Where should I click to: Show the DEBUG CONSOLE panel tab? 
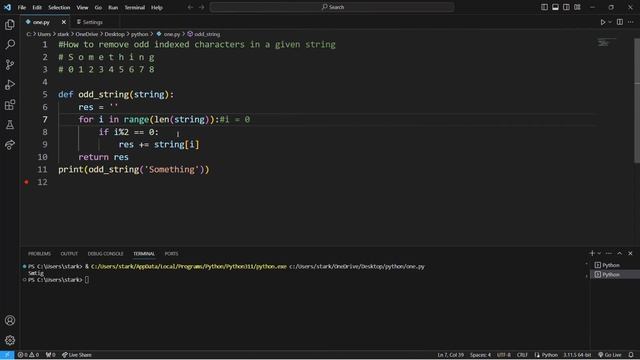point(105,254)
